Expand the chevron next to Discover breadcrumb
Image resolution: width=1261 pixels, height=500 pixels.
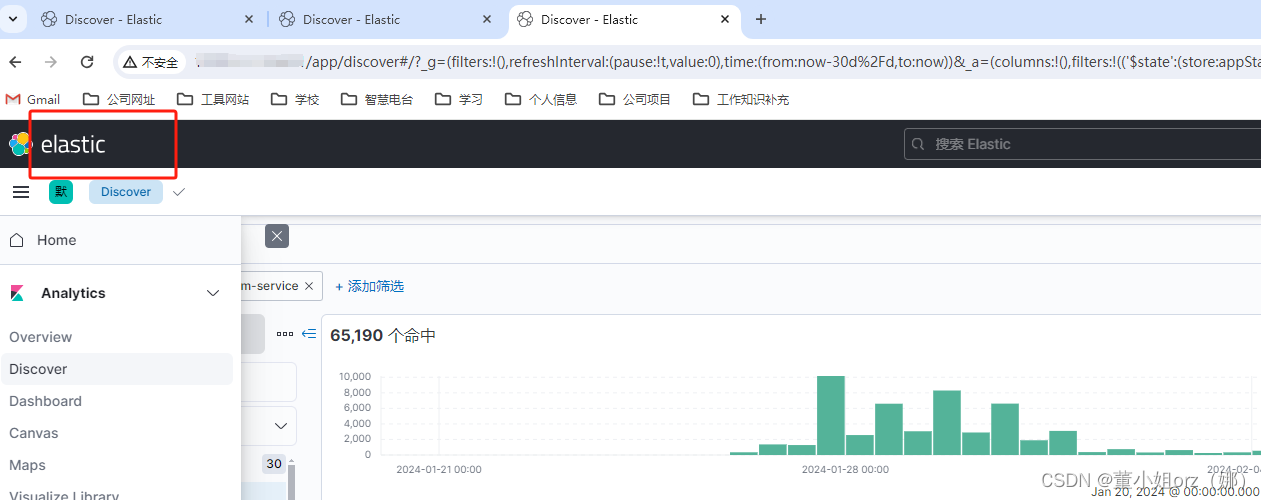click(x=179, y=192)
